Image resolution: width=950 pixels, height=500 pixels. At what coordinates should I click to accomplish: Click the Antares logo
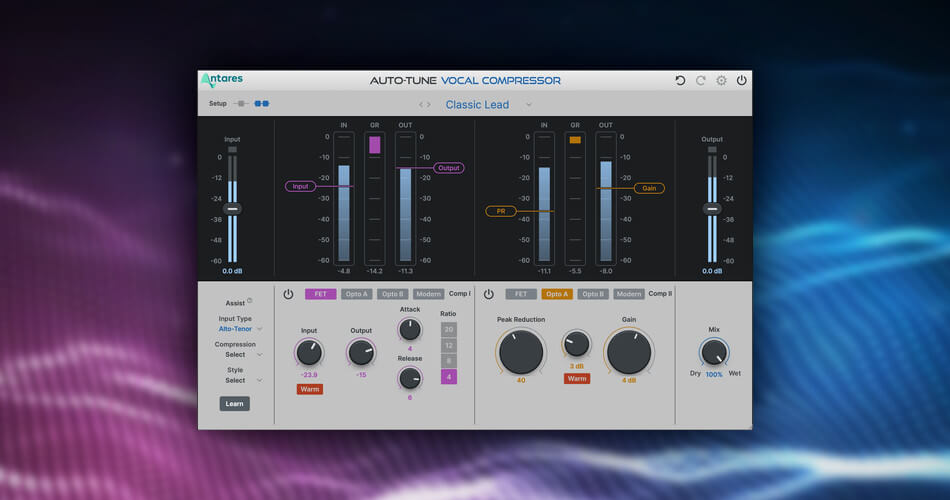tap(222, 79)
